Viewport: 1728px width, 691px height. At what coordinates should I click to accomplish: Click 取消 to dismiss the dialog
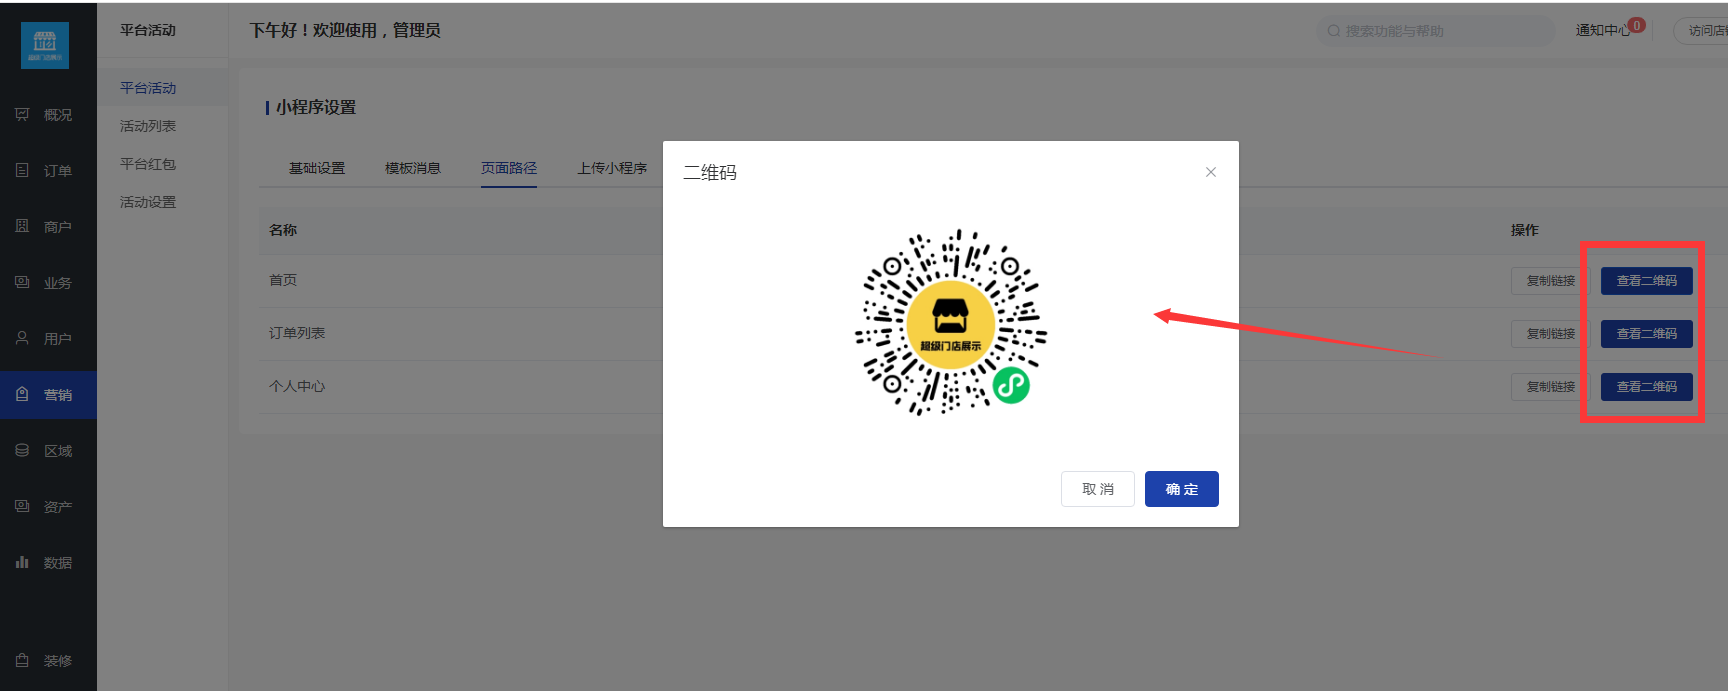1098,489
